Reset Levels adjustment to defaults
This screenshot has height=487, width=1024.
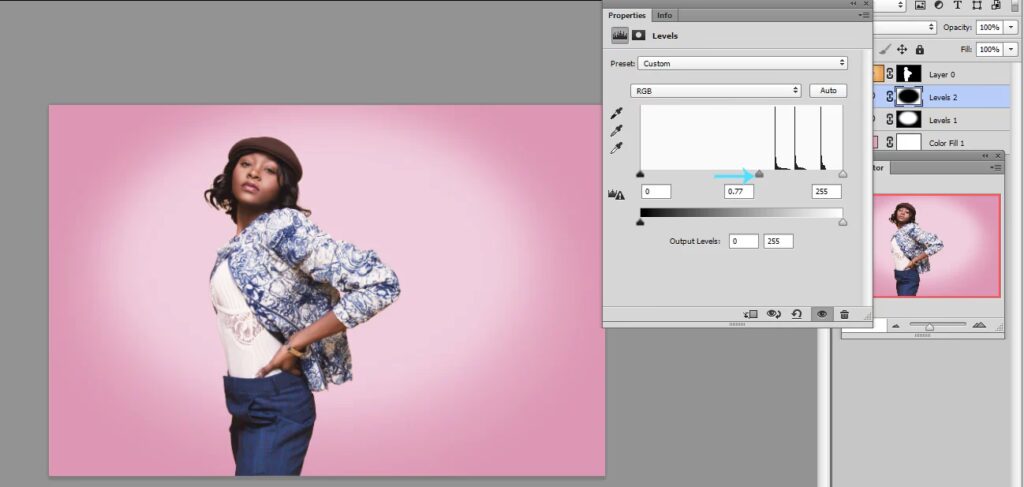pyautogui.click(x=796, y=314)
